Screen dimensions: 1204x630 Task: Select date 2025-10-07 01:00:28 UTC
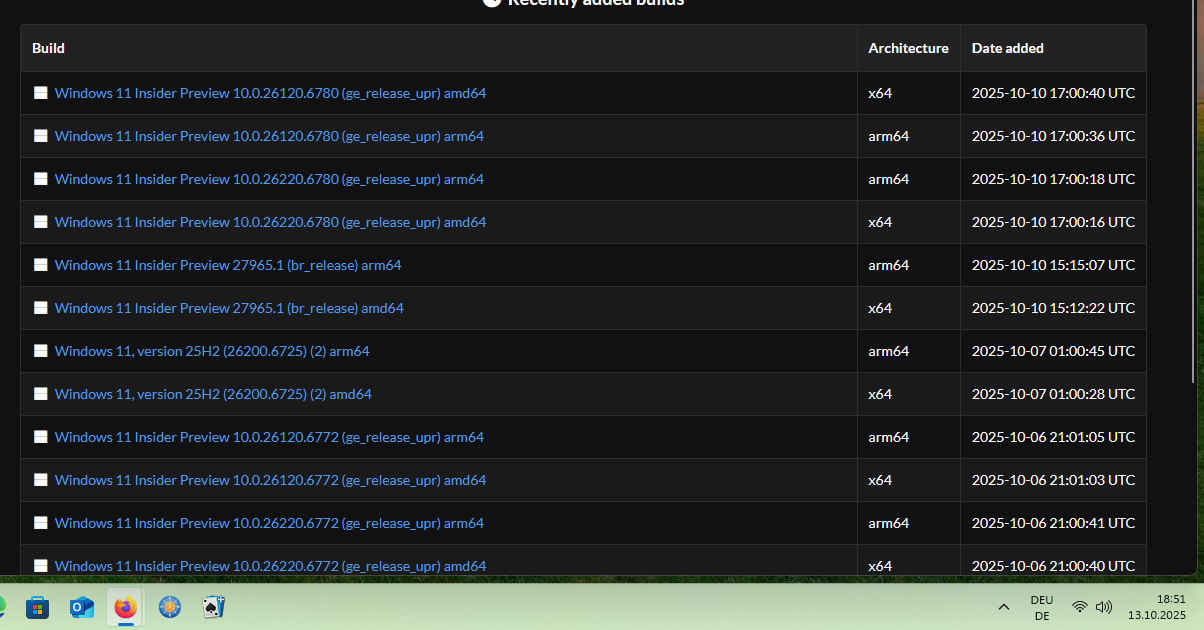[x=1053, y=394]
